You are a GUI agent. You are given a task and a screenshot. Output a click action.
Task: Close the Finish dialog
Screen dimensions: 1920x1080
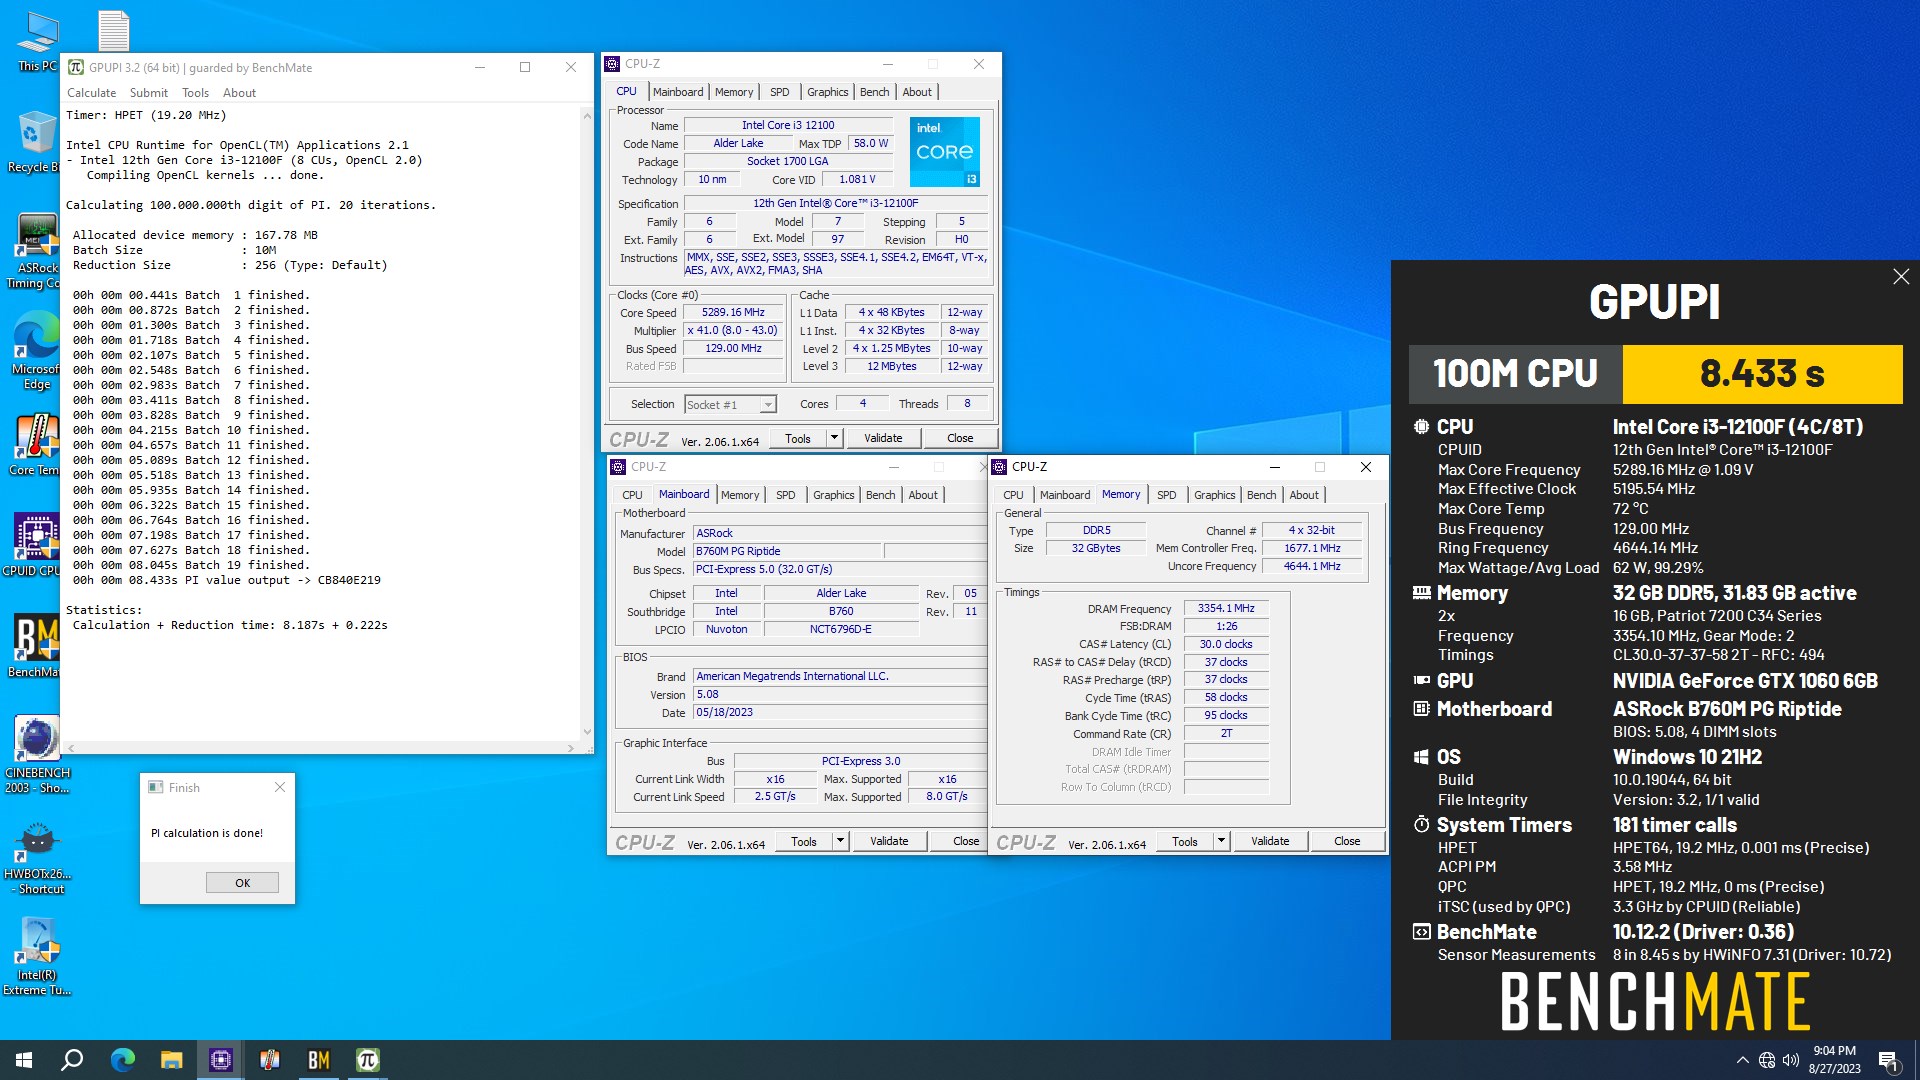[280, 787]
